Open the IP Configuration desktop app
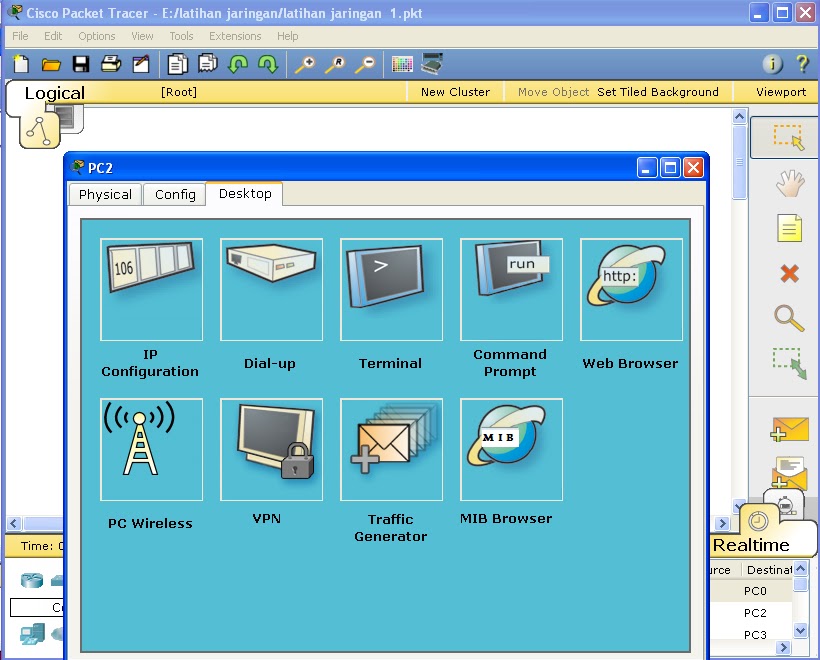This screenshot has height=660, width=820. [x=151, y=289]
